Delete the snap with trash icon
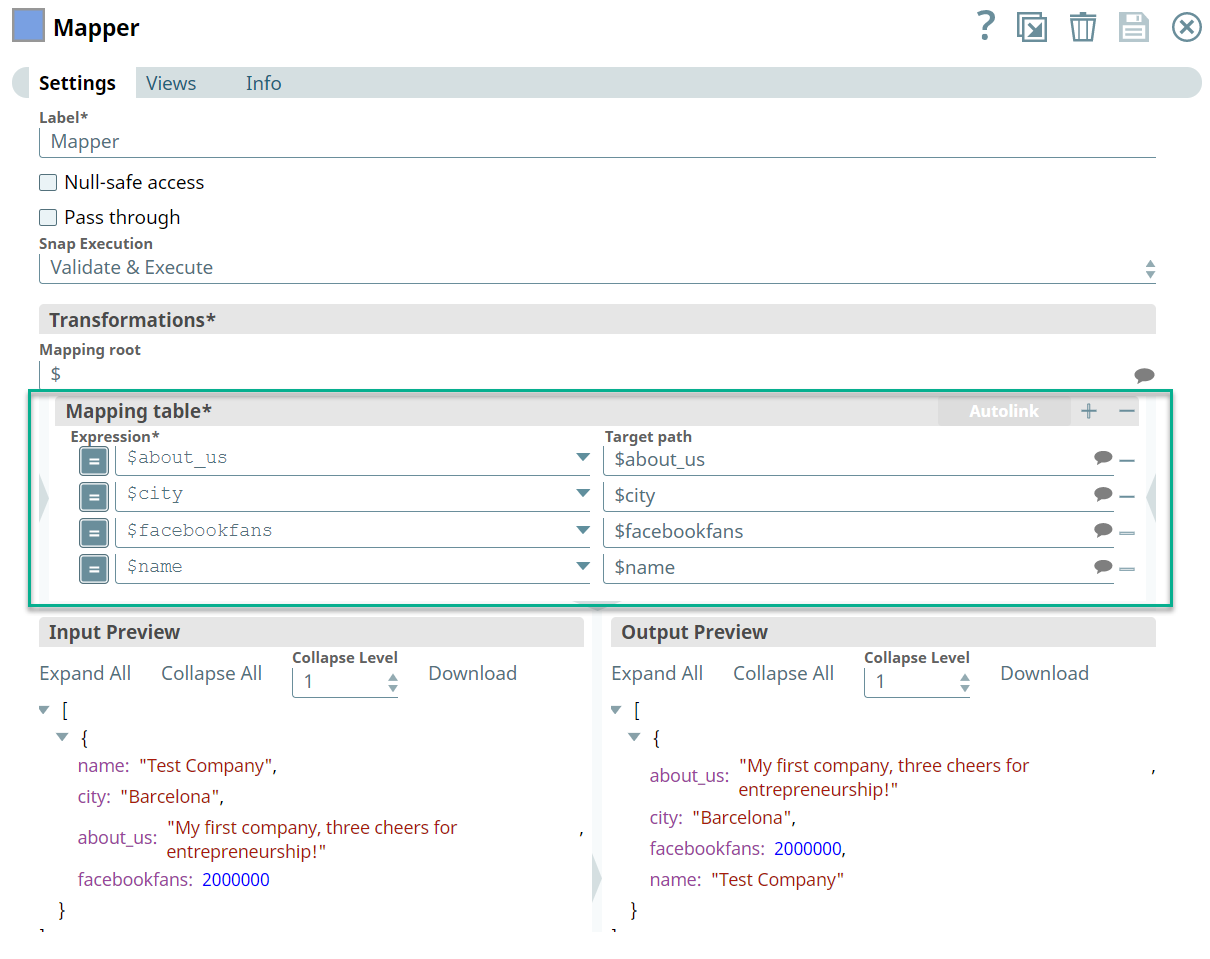Screen dimensions: 1210x959 tap(1083, 27)
